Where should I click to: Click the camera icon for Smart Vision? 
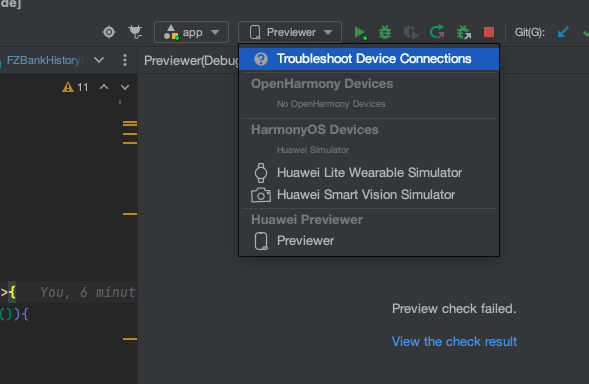261,195
